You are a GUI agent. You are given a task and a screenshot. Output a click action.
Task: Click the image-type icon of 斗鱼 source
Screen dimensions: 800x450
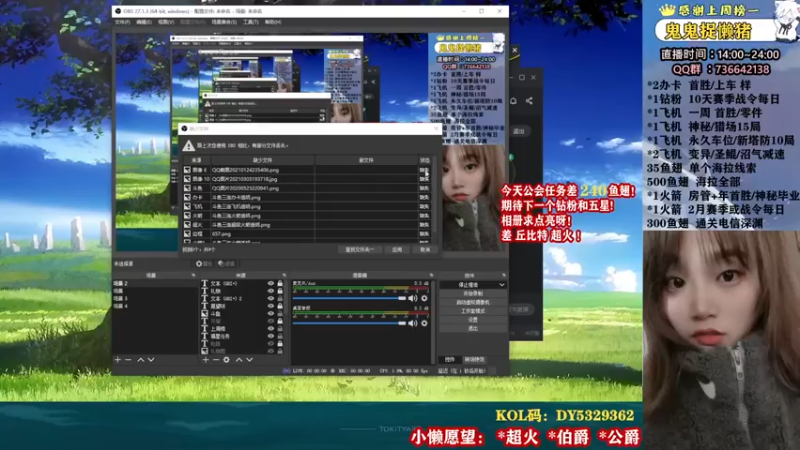click(205, 314)
